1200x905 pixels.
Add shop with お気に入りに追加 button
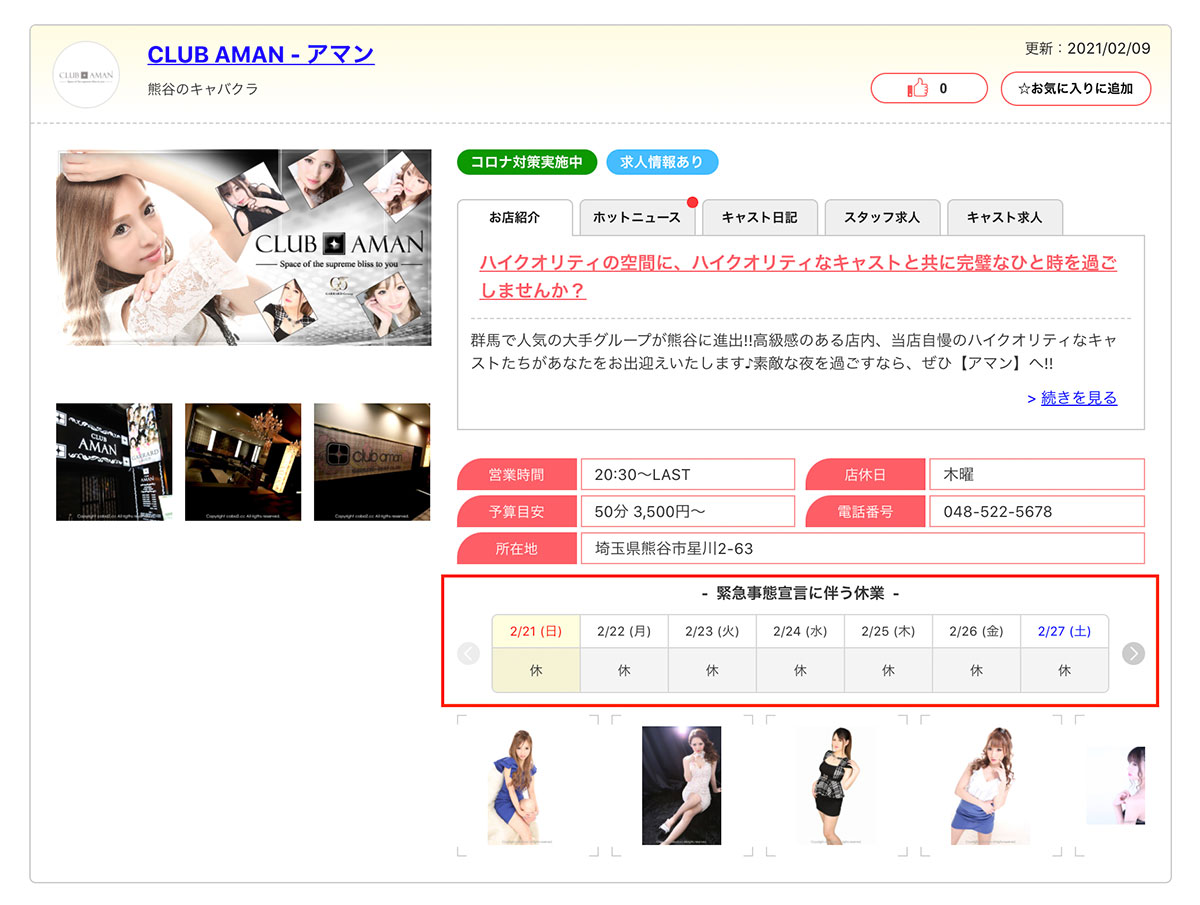1075,89
